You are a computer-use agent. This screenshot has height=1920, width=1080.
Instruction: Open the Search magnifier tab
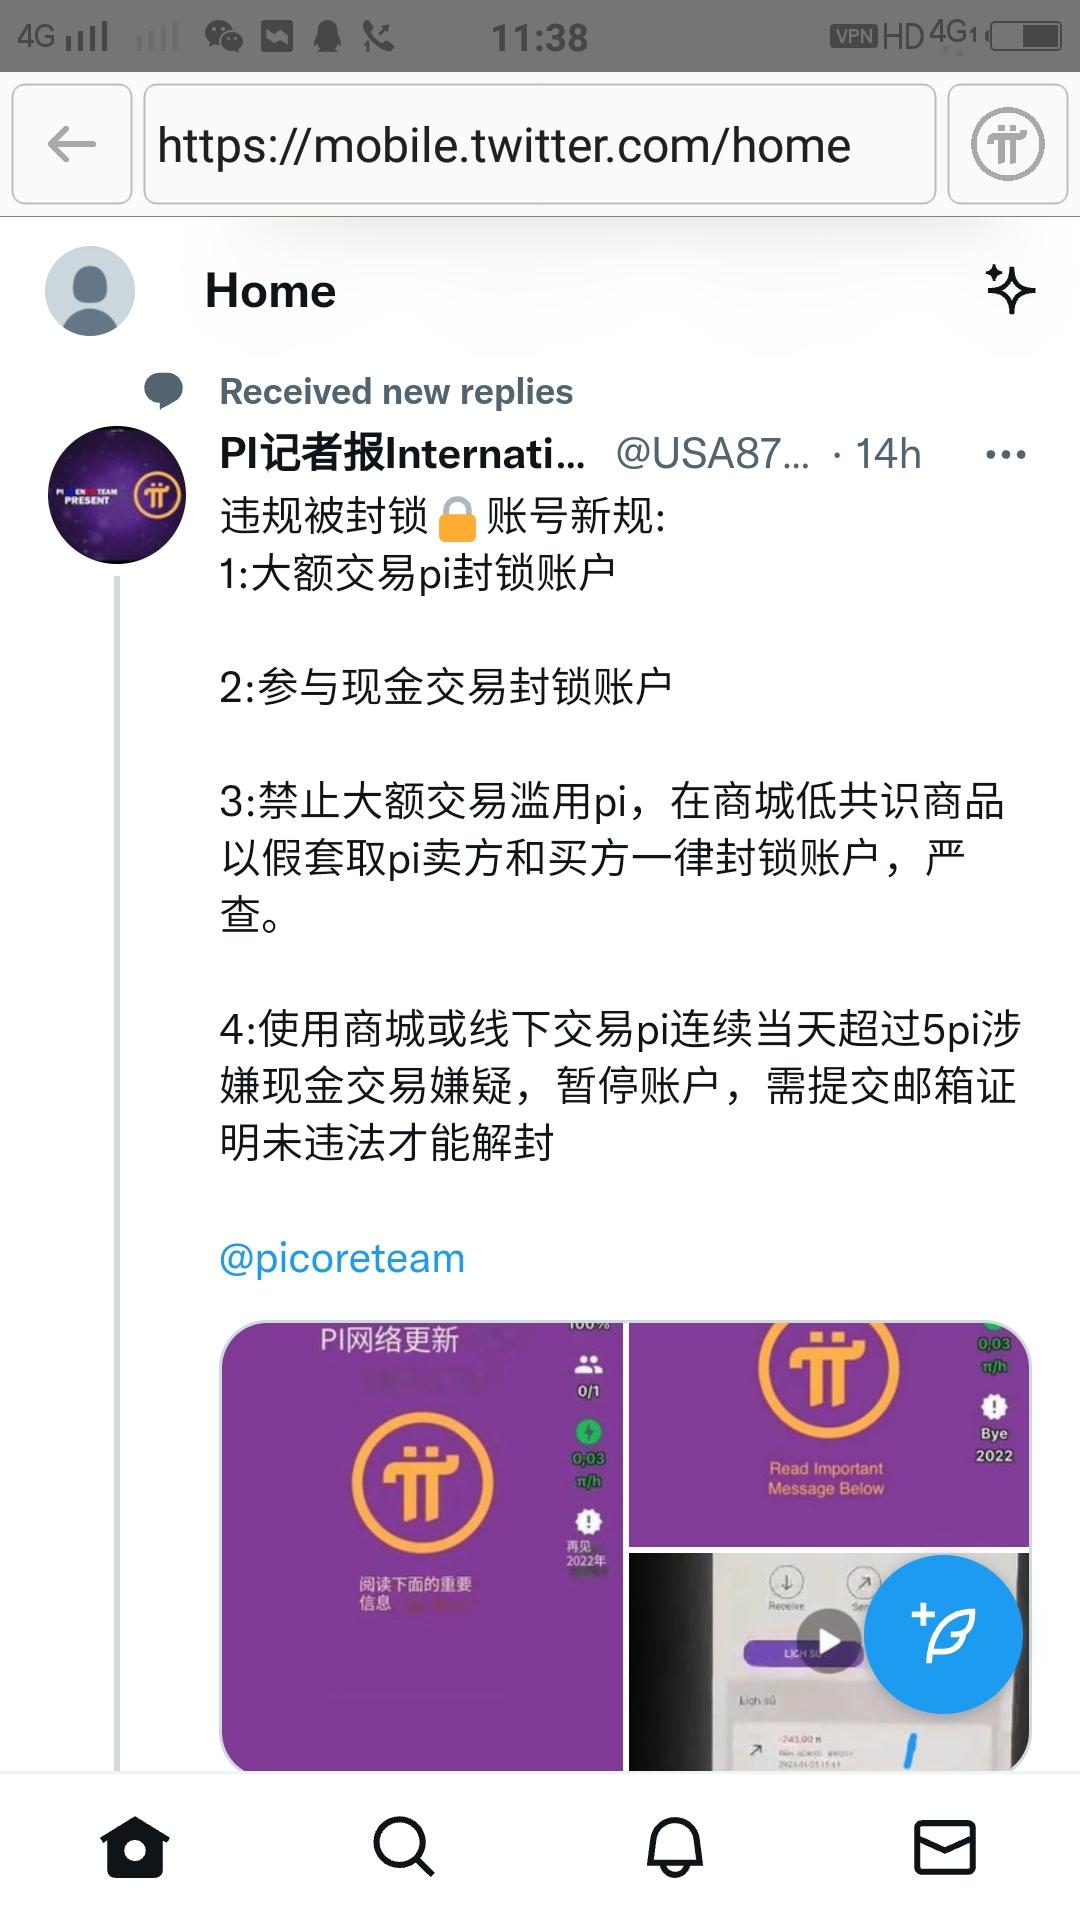pyautogui.click(x=404, y=1846)
